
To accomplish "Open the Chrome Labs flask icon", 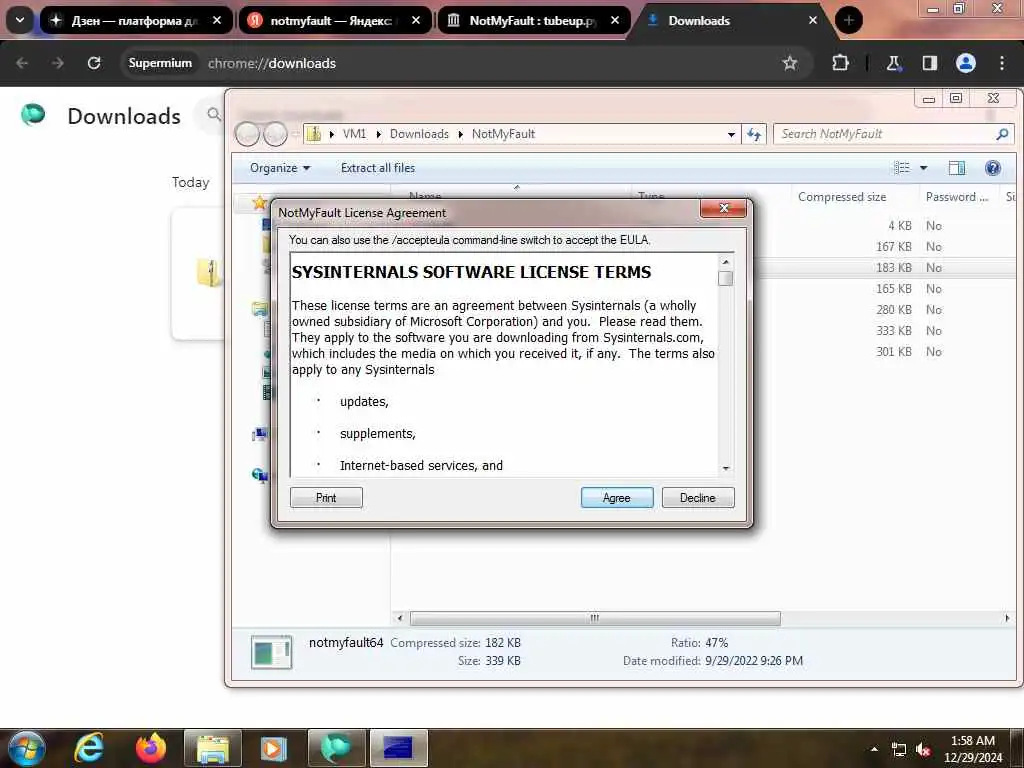I will point(893,63).
